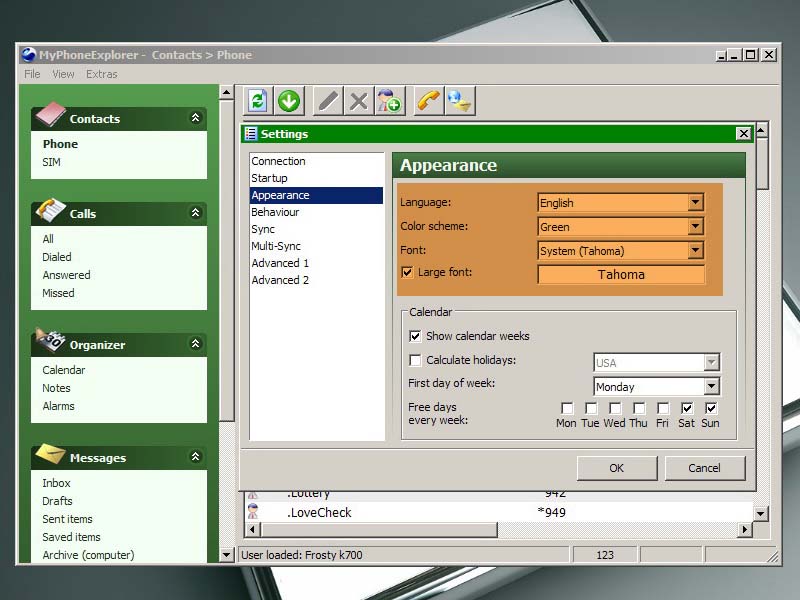Viewport: 800px width, 600px height.
Task: Click the Cancel button
Action: coord(705,468)
